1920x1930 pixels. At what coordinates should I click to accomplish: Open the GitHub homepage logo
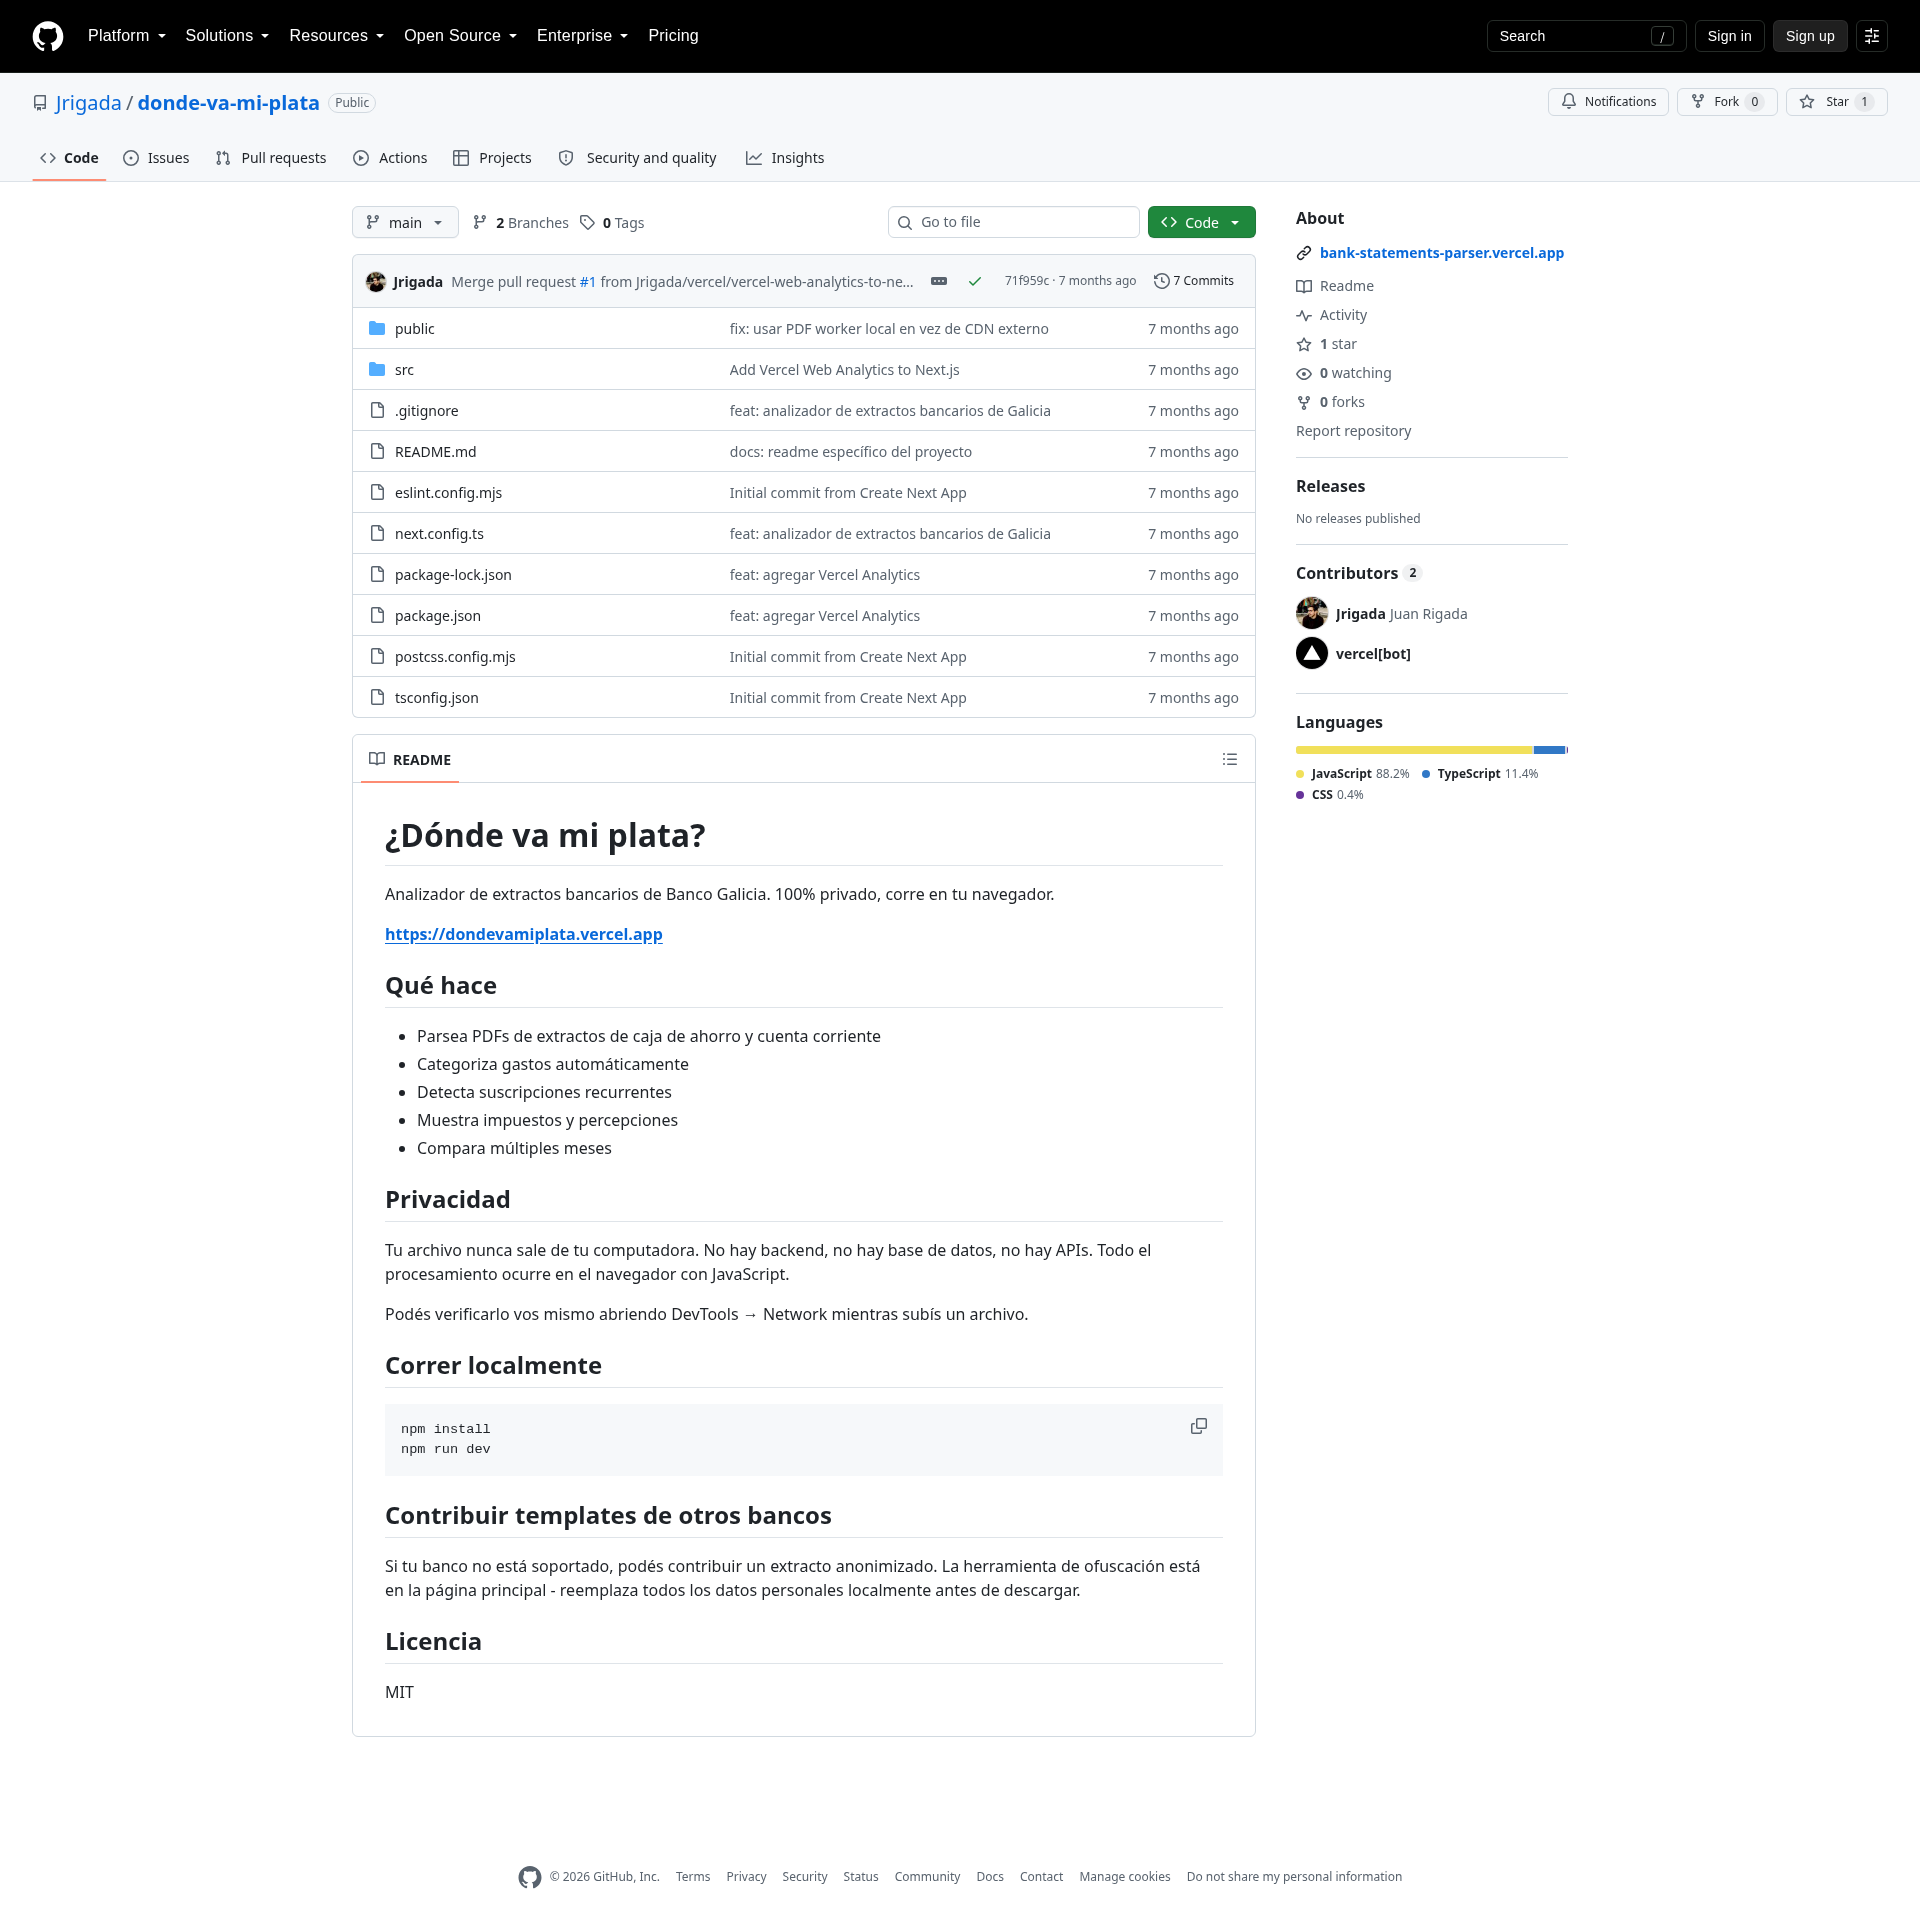pyautogui.click(x=48, y=36)
